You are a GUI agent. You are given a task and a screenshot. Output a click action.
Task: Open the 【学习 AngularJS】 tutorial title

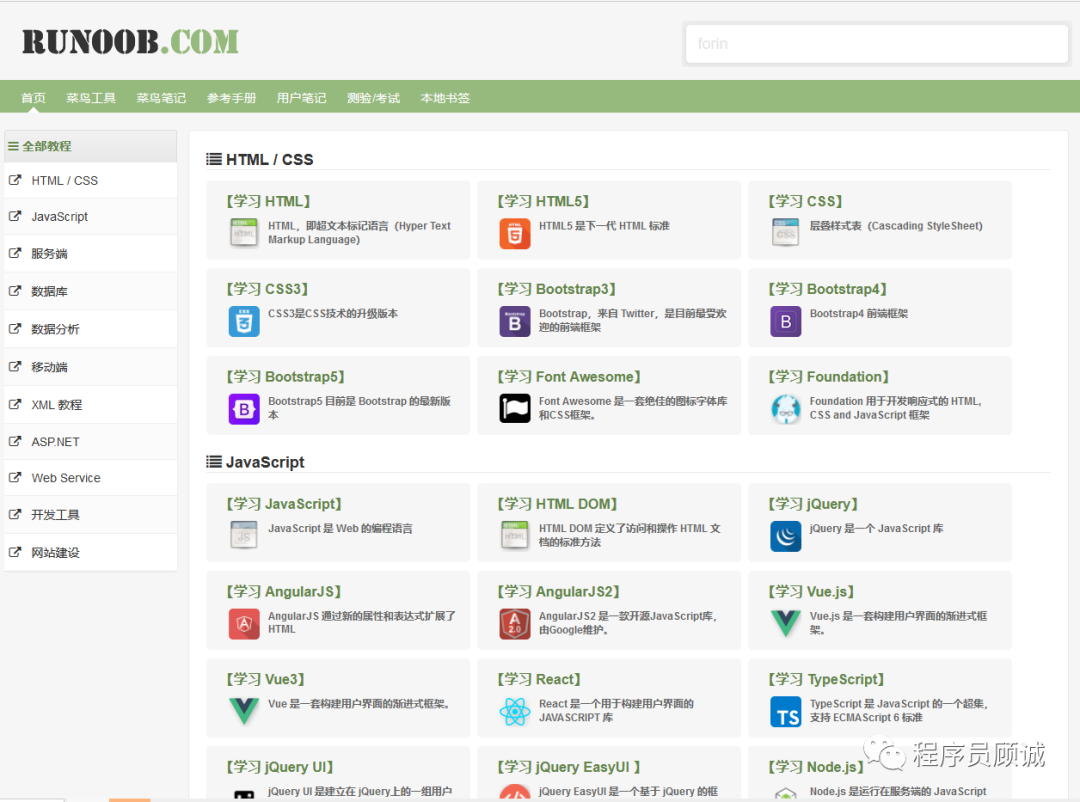pos(284,591)
